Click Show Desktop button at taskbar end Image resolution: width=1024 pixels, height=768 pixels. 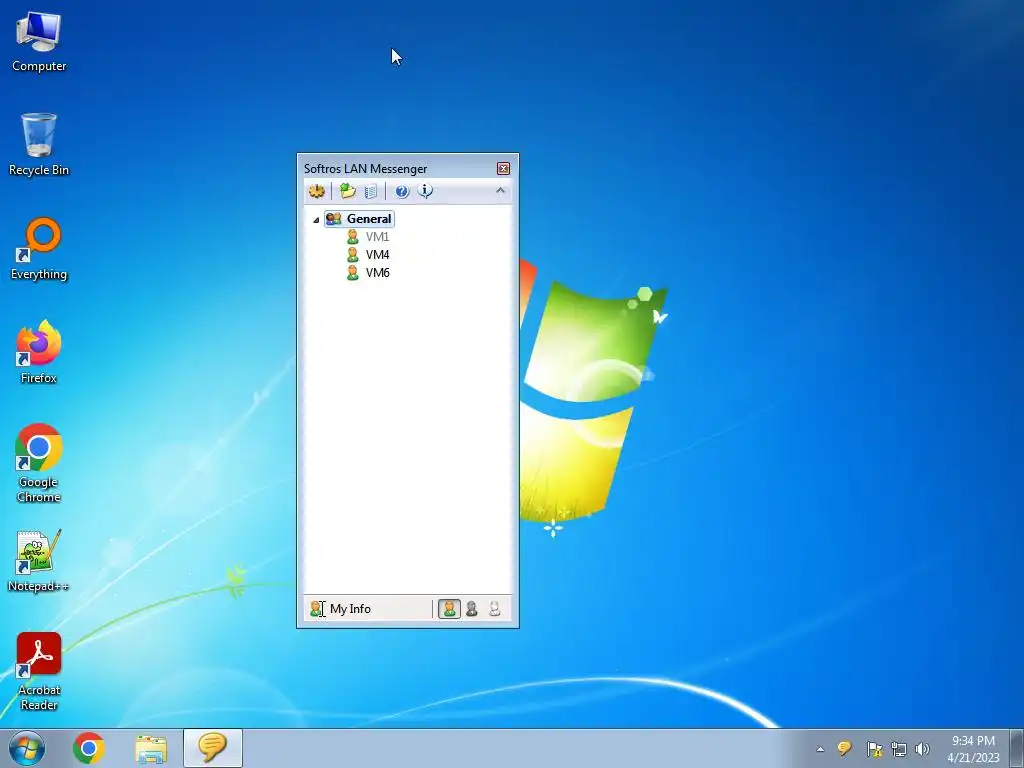(x=1017, y=748)
